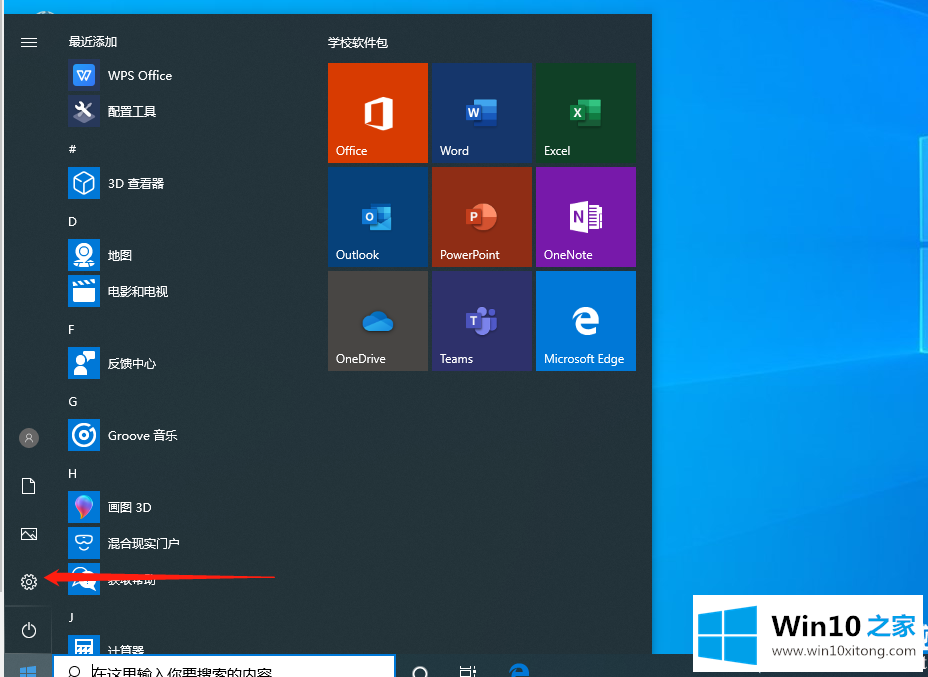The width and height of the screenshot is (928, 677).
Task: Open the Pictures sidebar icon
Action: click(x=28, y=534)
